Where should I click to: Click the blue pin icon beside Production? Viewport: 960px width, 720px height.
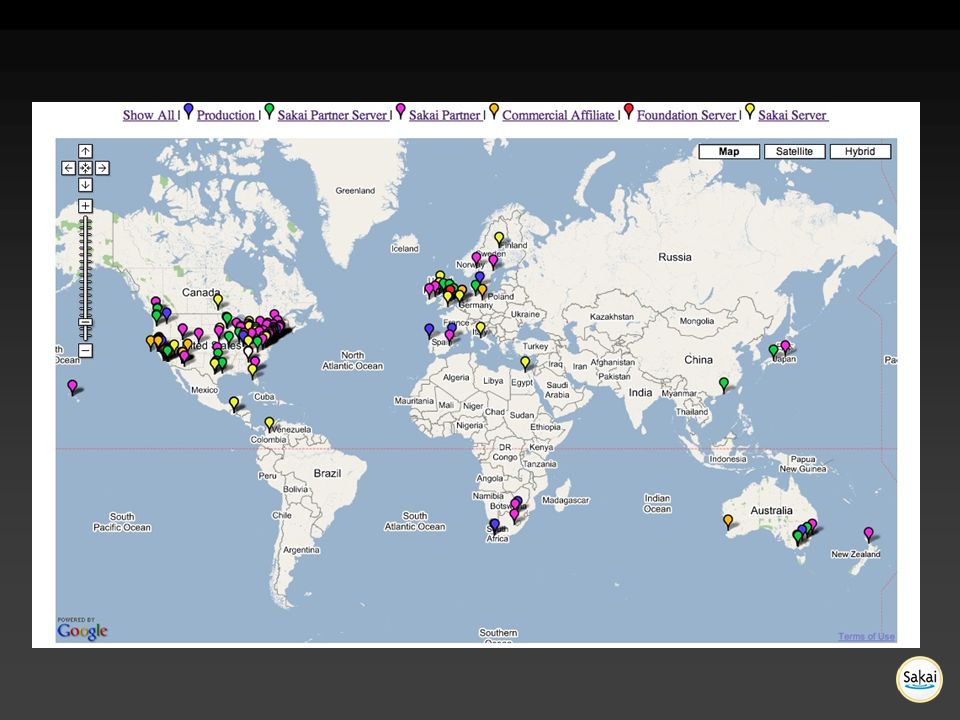189,111
